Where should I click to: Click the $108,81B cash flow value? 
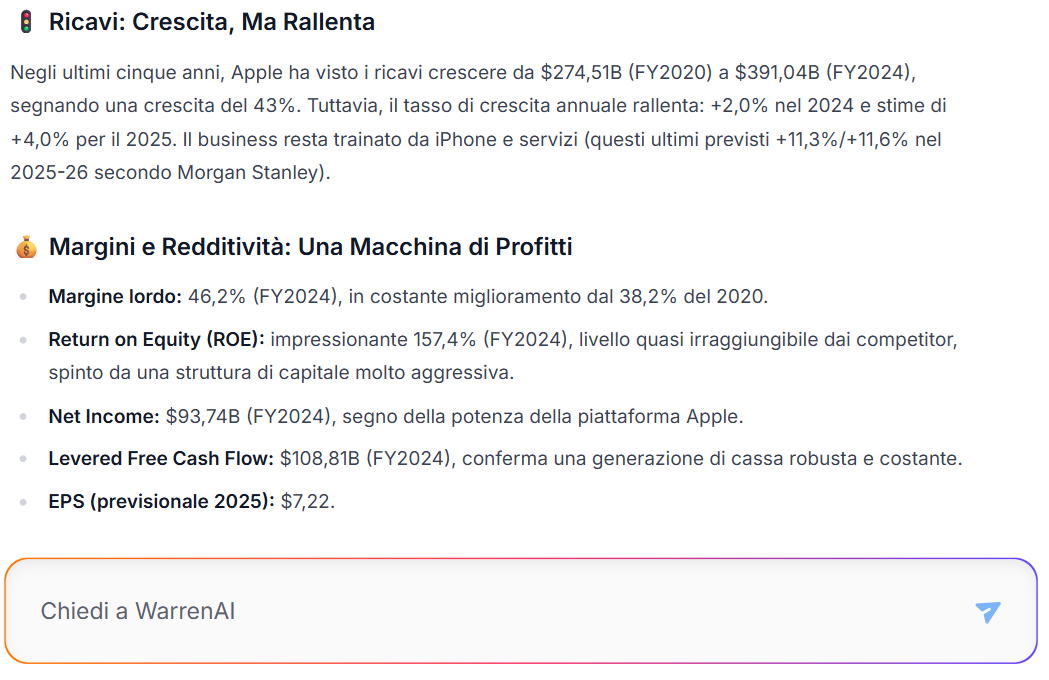[x=320, y=458]
